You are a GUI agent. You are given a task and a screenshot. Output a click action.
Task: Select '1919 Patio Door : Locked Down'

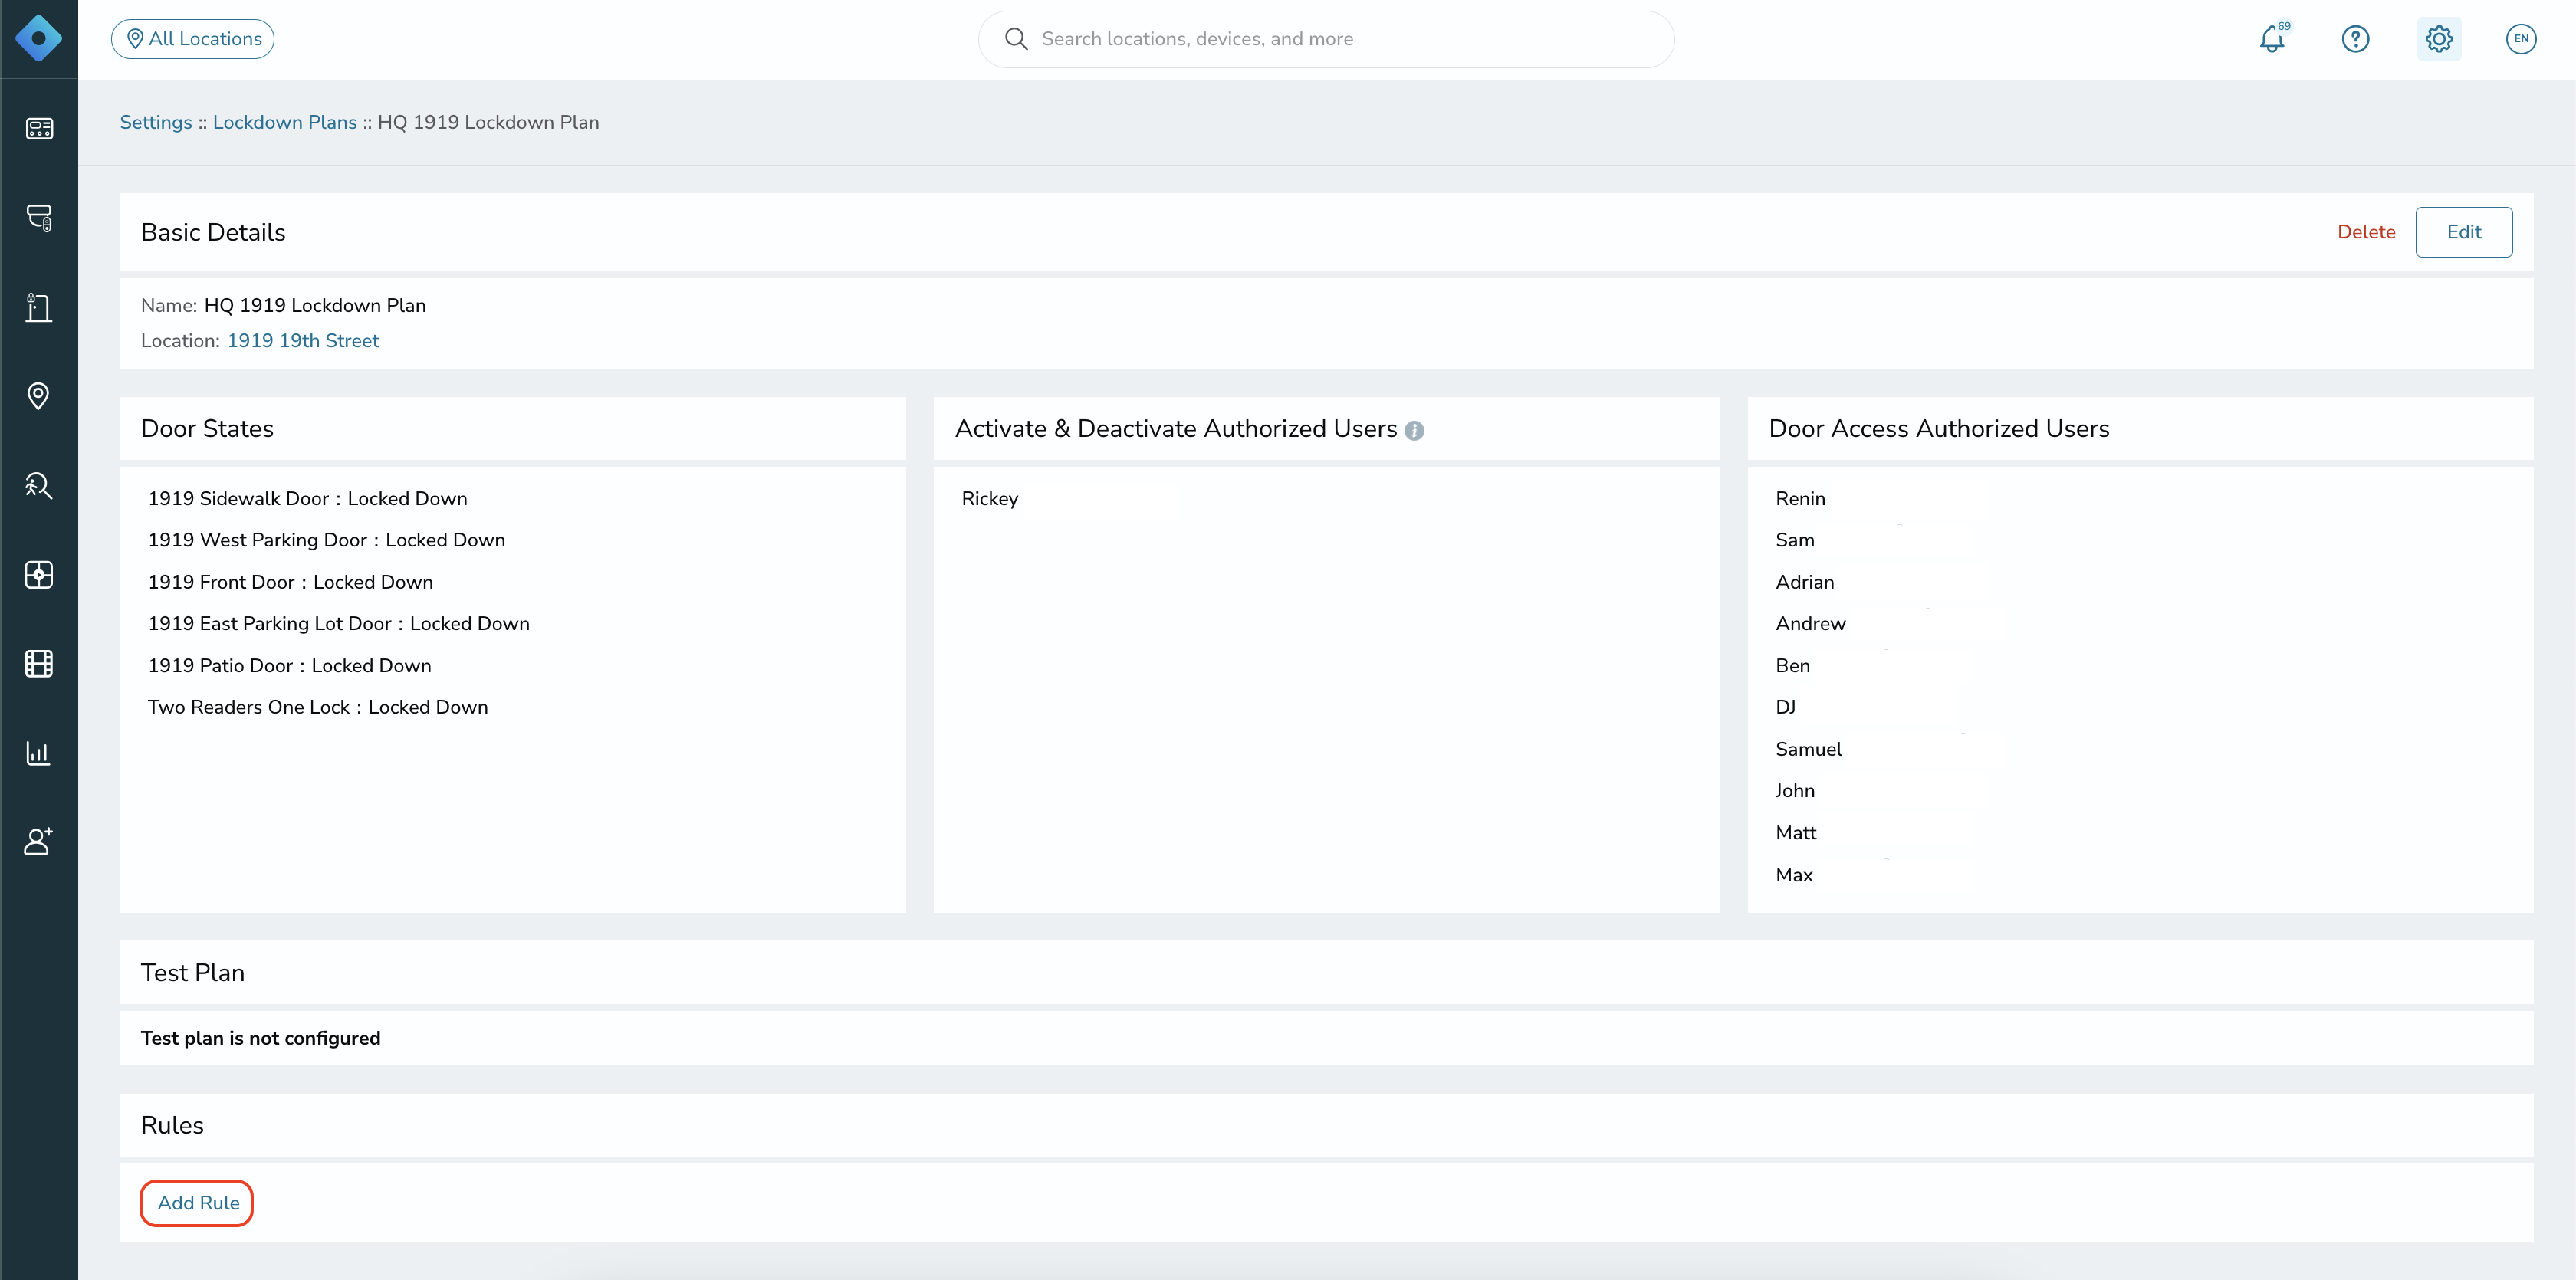tap(290, 666)
